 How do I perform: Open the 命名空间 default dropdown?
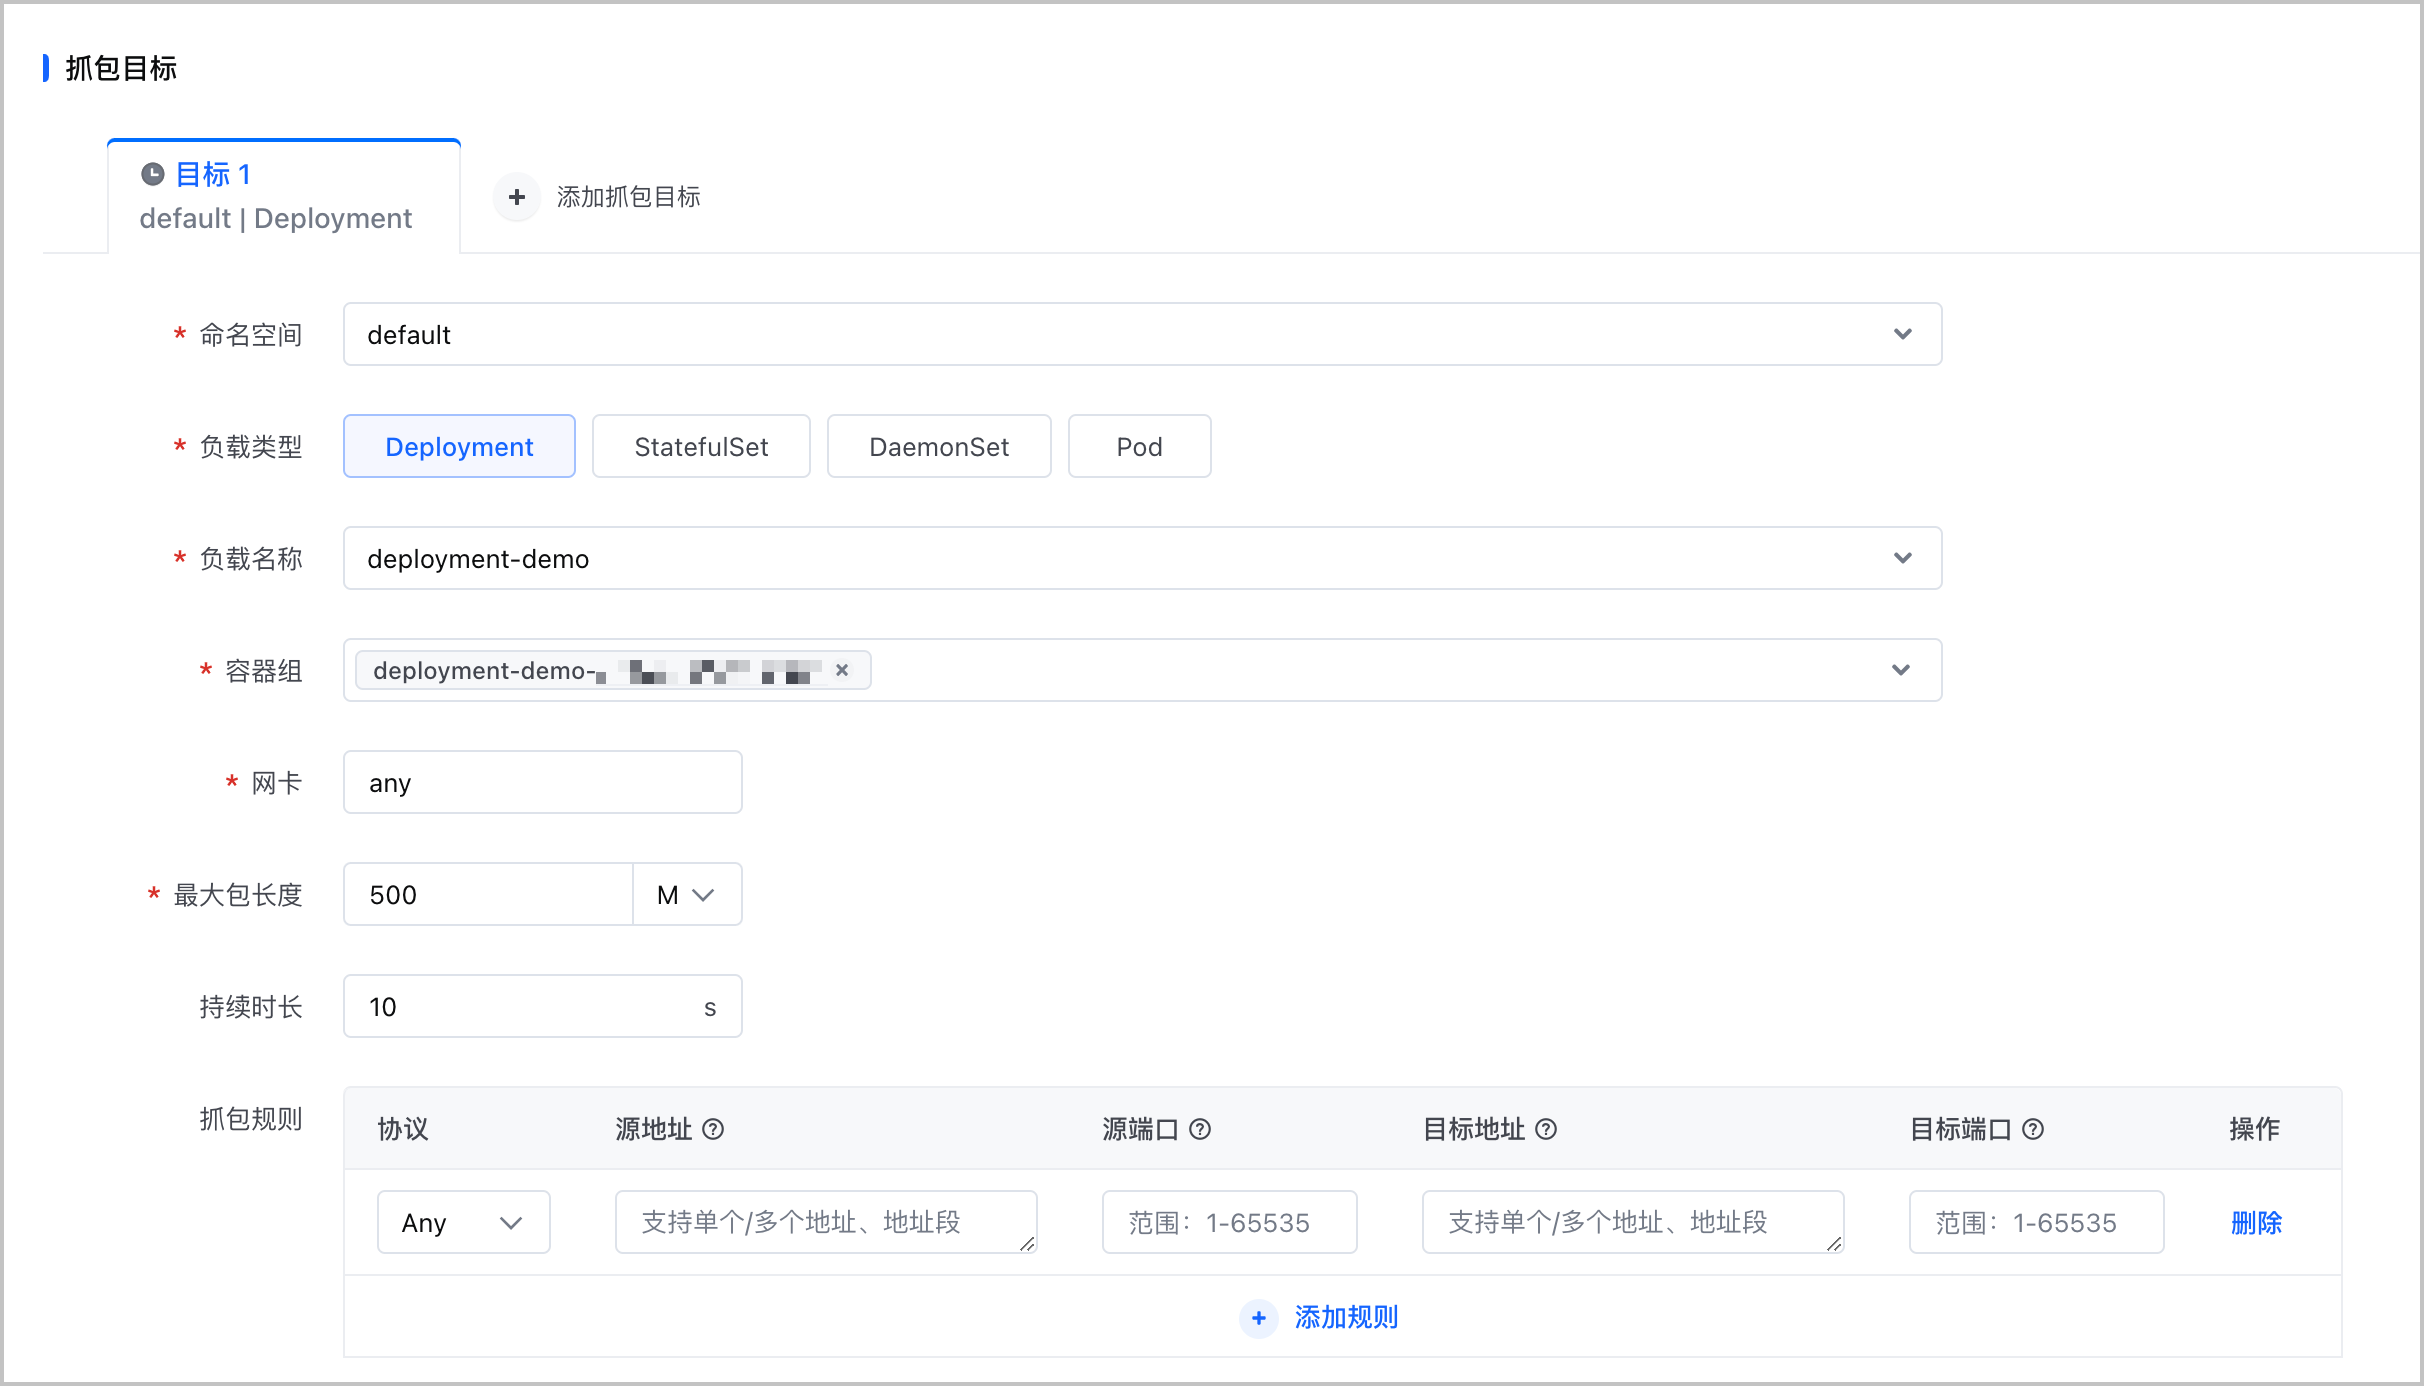pyautogui.click(x=1142, y=334)
